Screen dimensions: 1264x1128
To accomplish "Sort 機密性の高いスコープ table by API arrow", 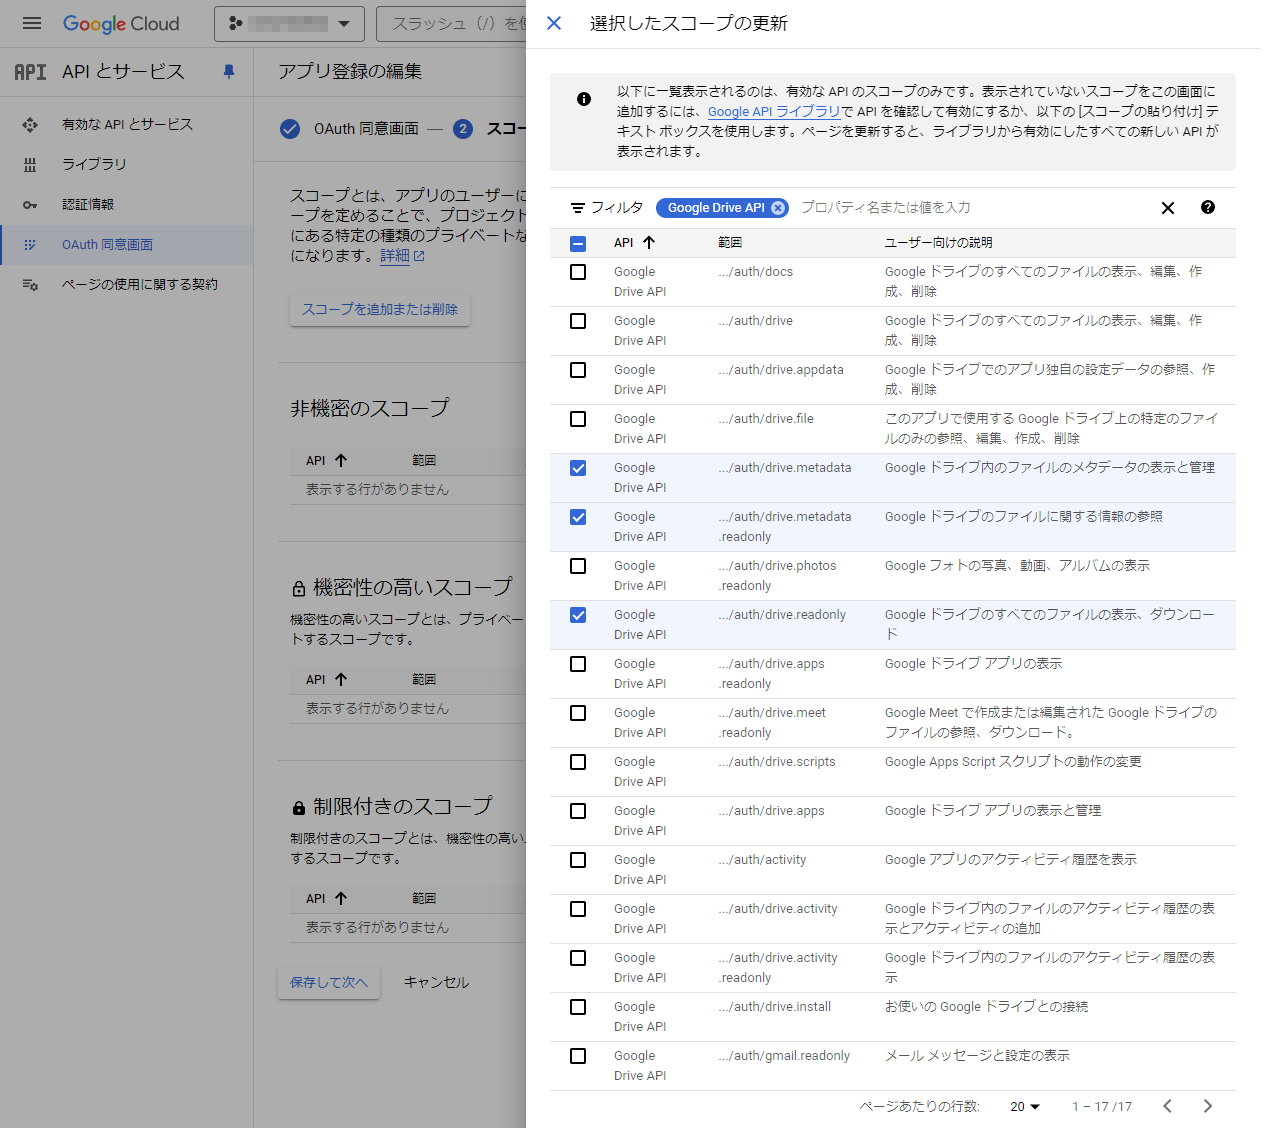I will (341, 679).
